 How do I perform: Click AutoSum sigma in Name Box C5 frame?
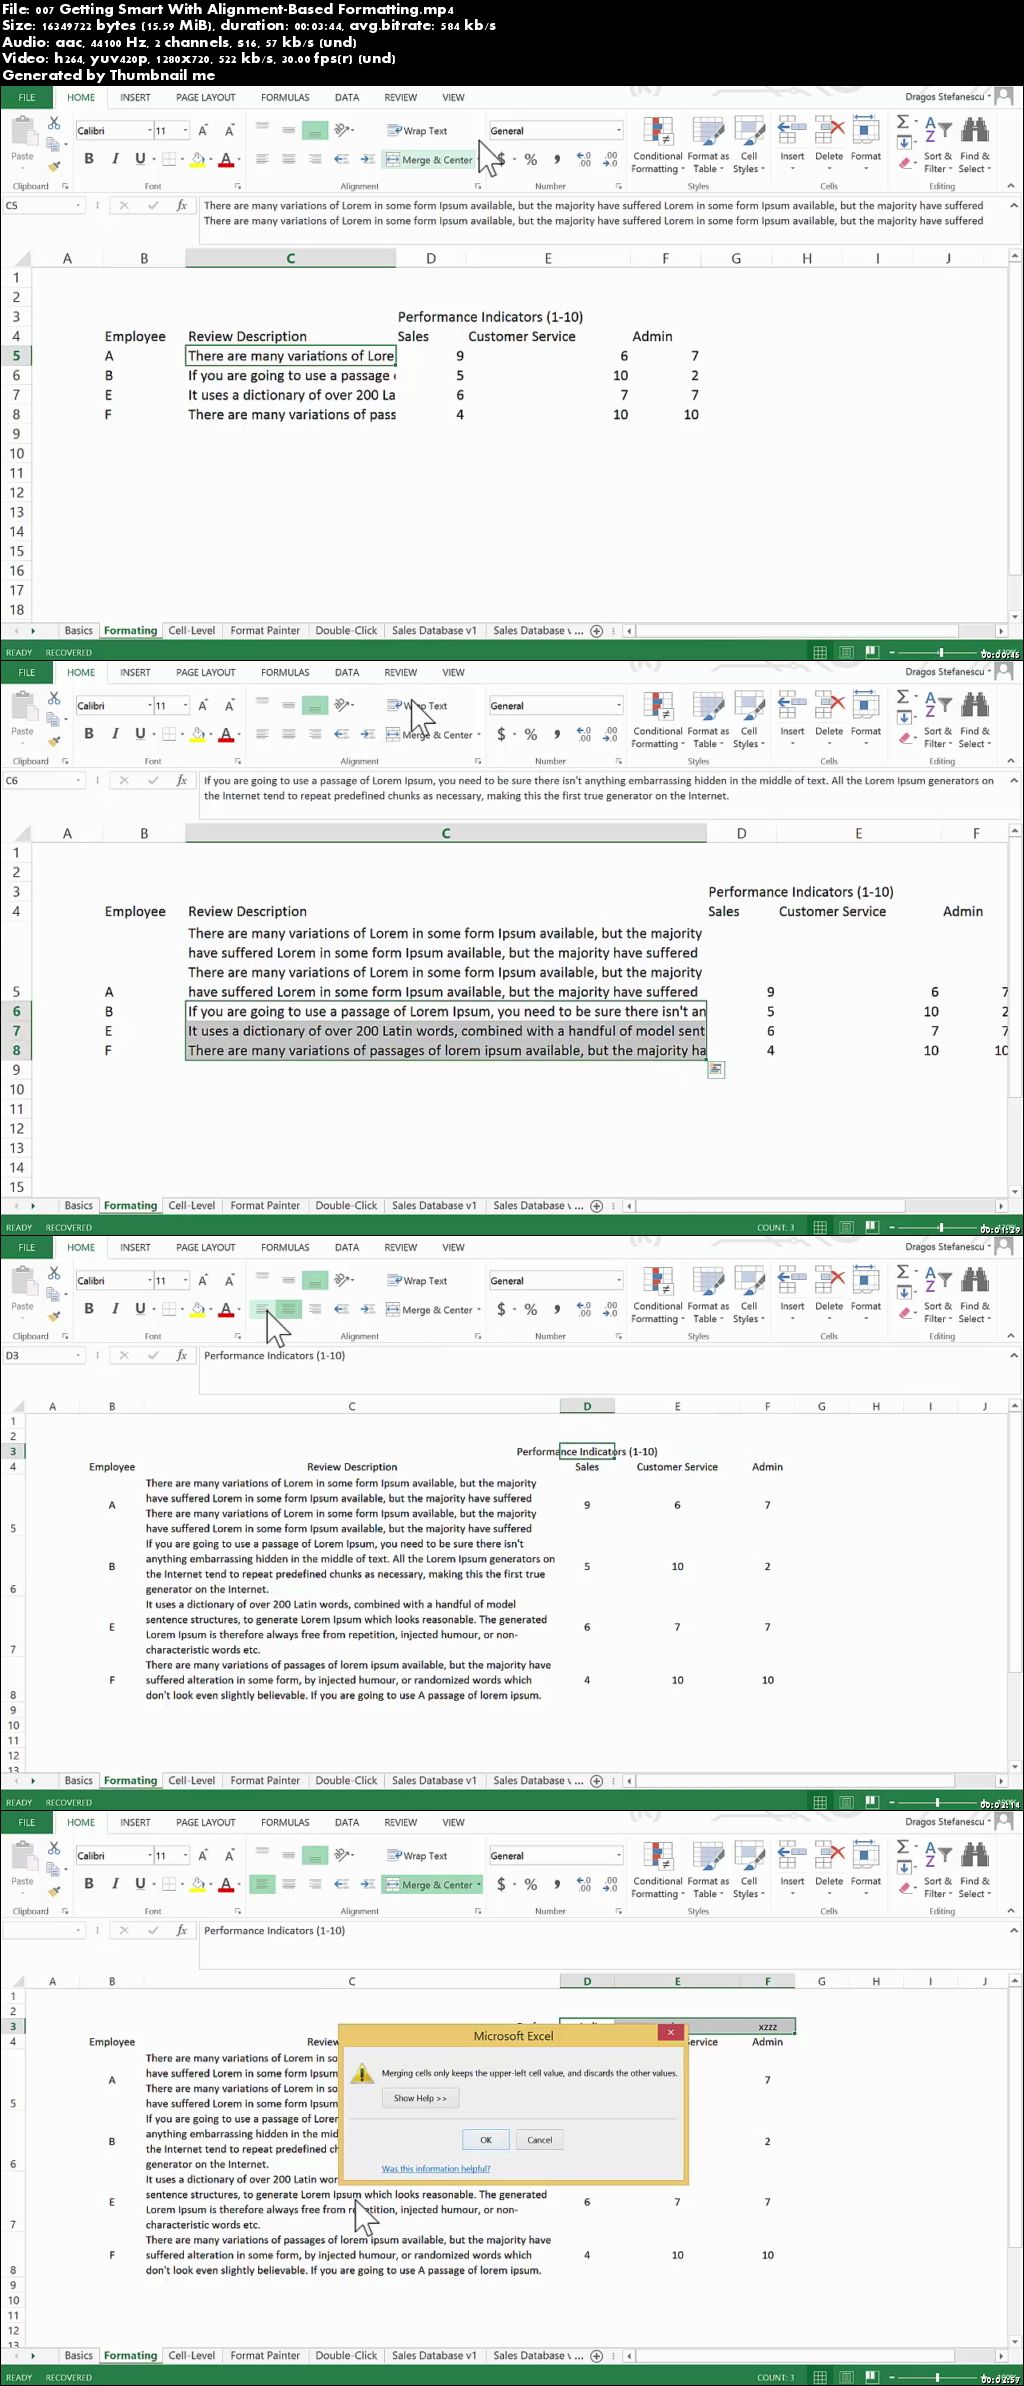(904, 122)
